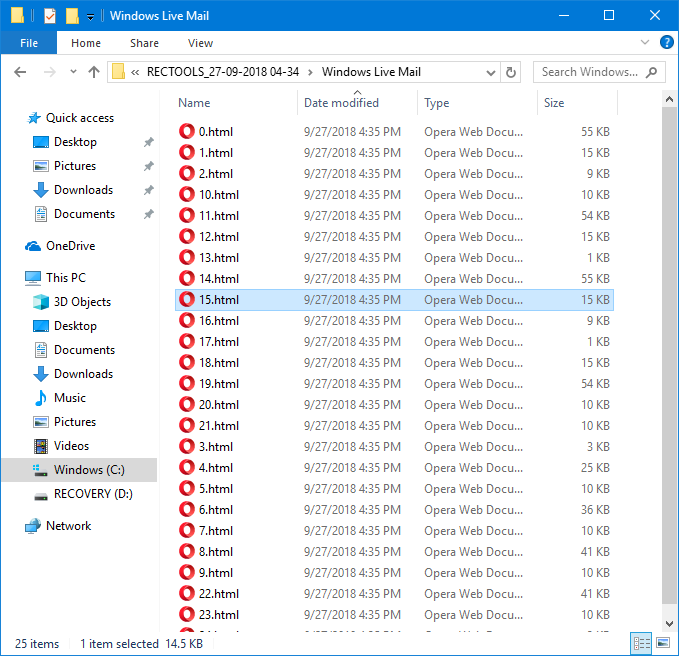Click the Opera icon of 18.html
Viewport: 679px width, 656px height.
[187, 362]
